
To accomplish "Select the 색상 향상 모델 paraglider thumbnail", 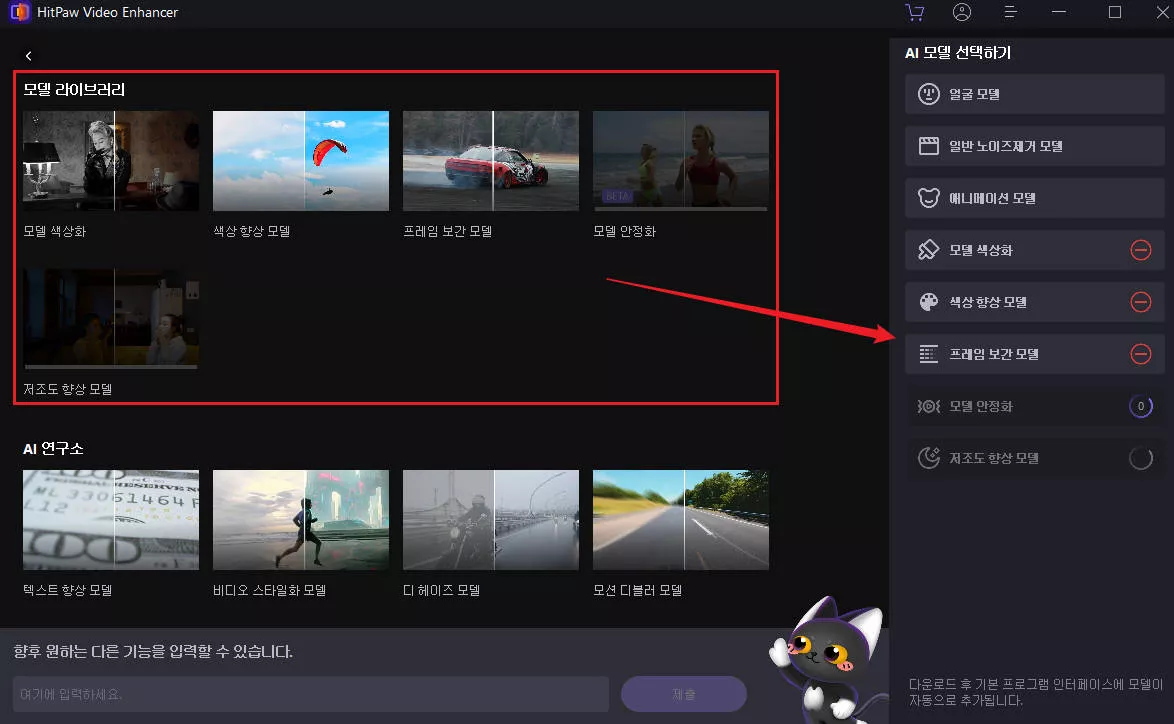I will (x=301, y=161).
